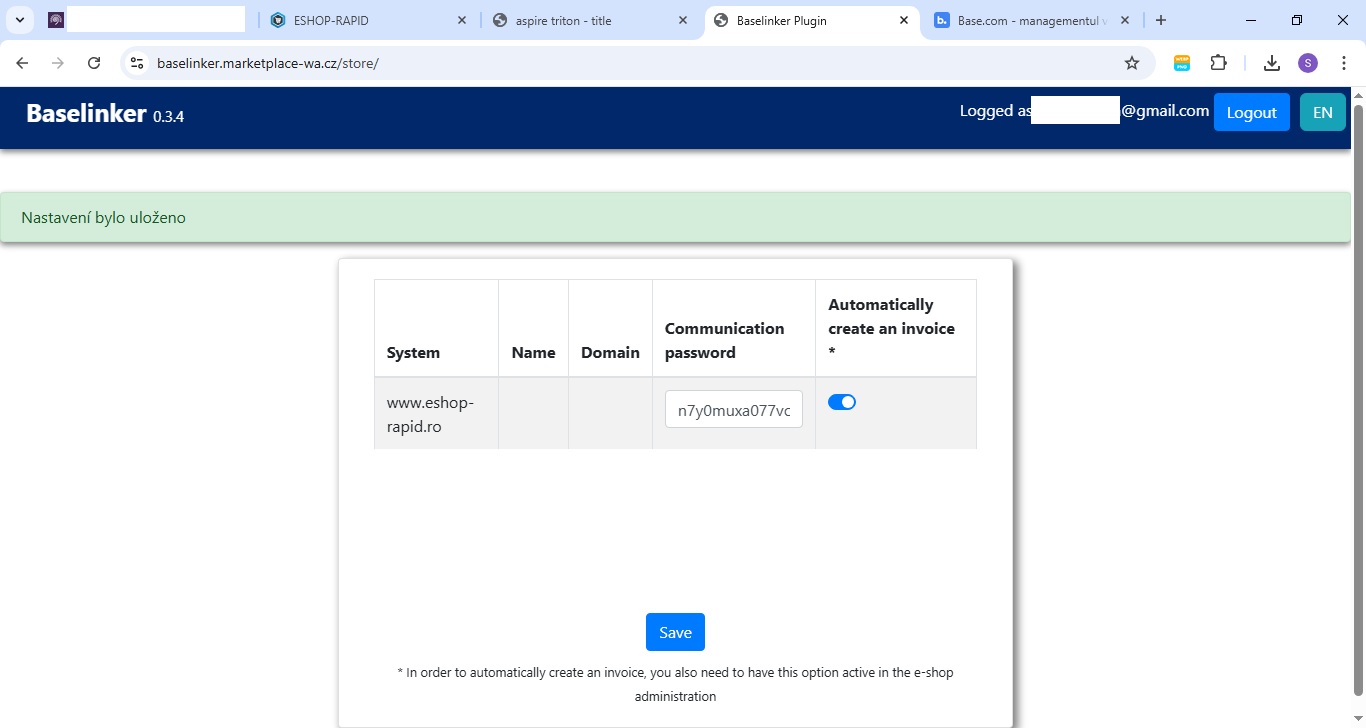The height and width of the screenshot is (728, 1366).
Task: Switch to the first pinned browser tab
Action: [146, 20]
